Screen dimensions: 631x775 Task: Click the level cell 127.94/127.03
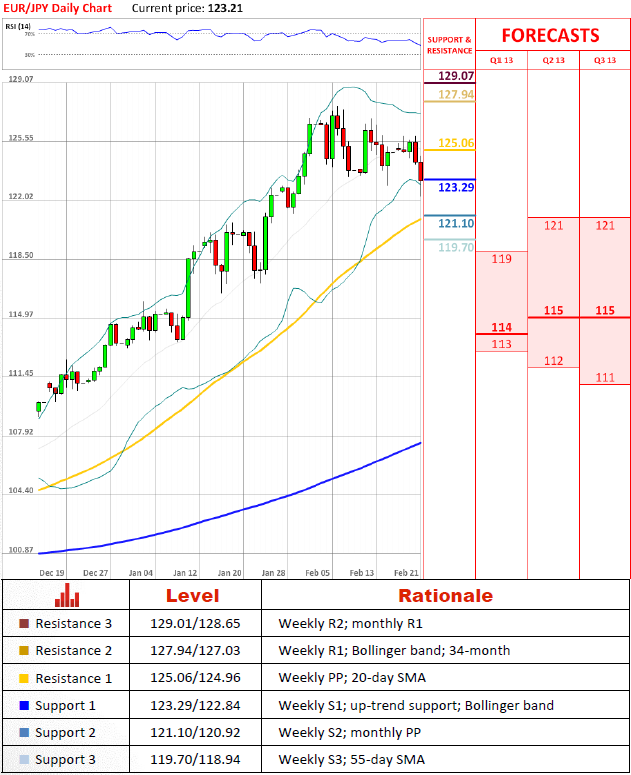coord(195,651)
